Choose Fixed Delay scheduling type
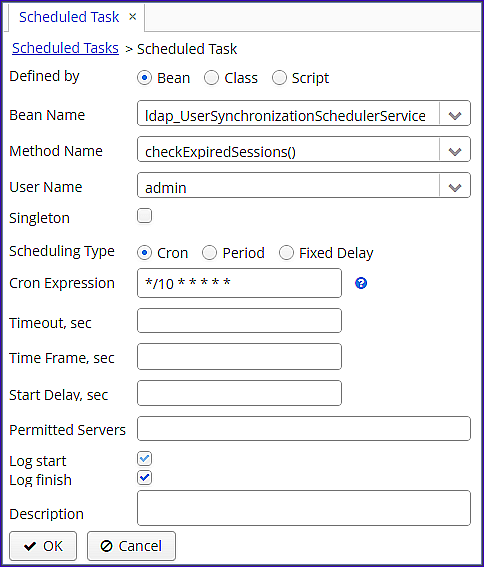Screen dimensions: 484x567 [286, 253]
